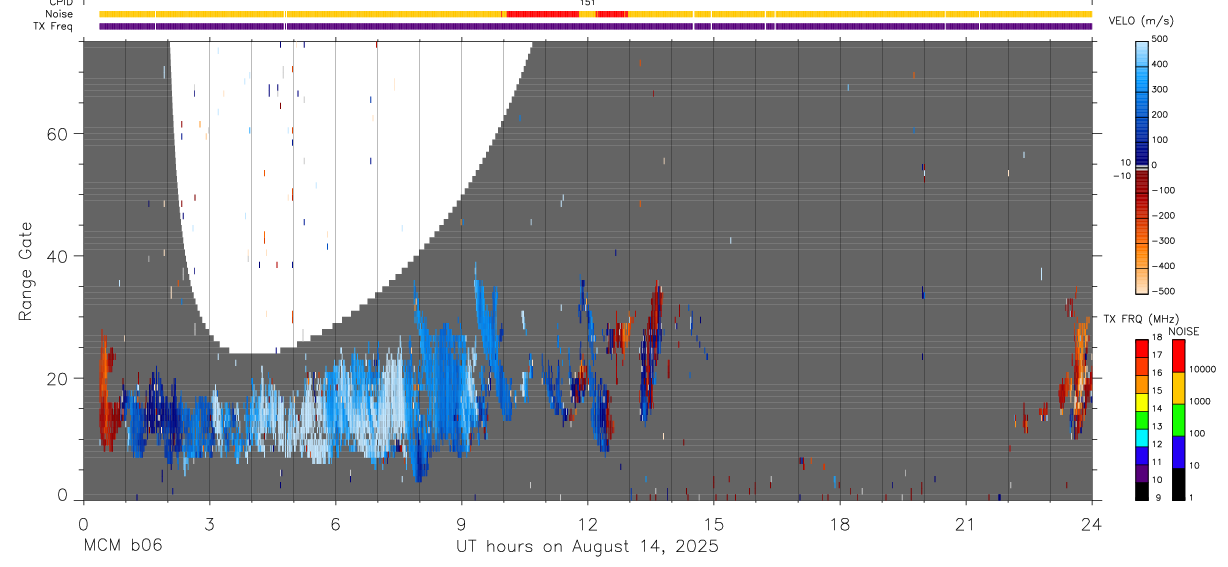Click the Range Gate axis title
The width and height of the screenshot is (1228, 567).
coord(26,271)
